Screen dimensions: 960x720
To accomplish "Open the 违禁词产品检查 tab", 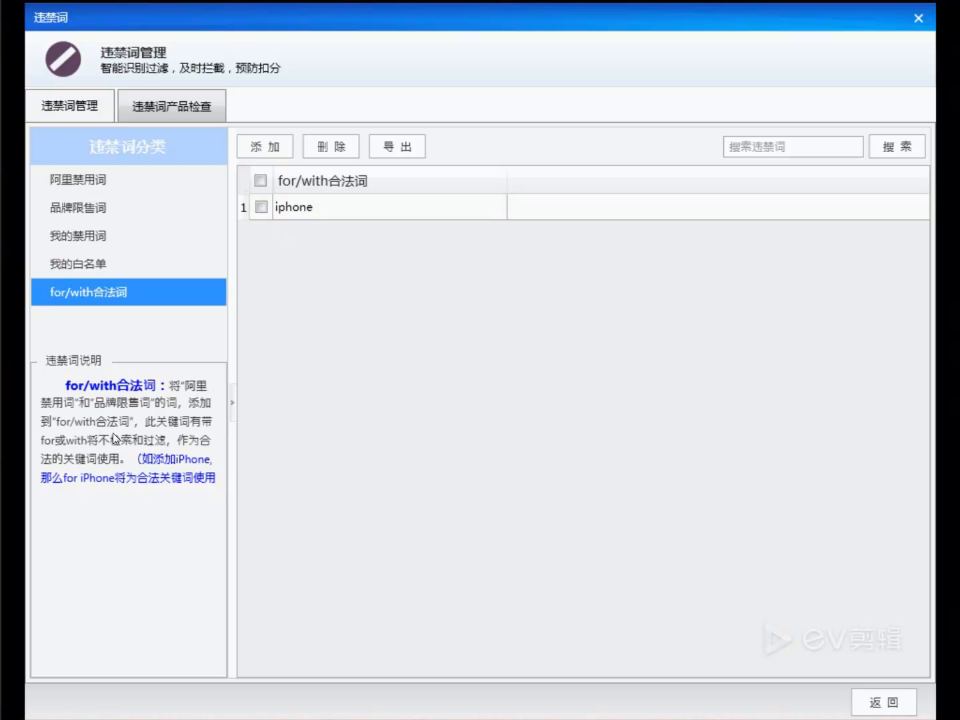I will coord(171,107).
